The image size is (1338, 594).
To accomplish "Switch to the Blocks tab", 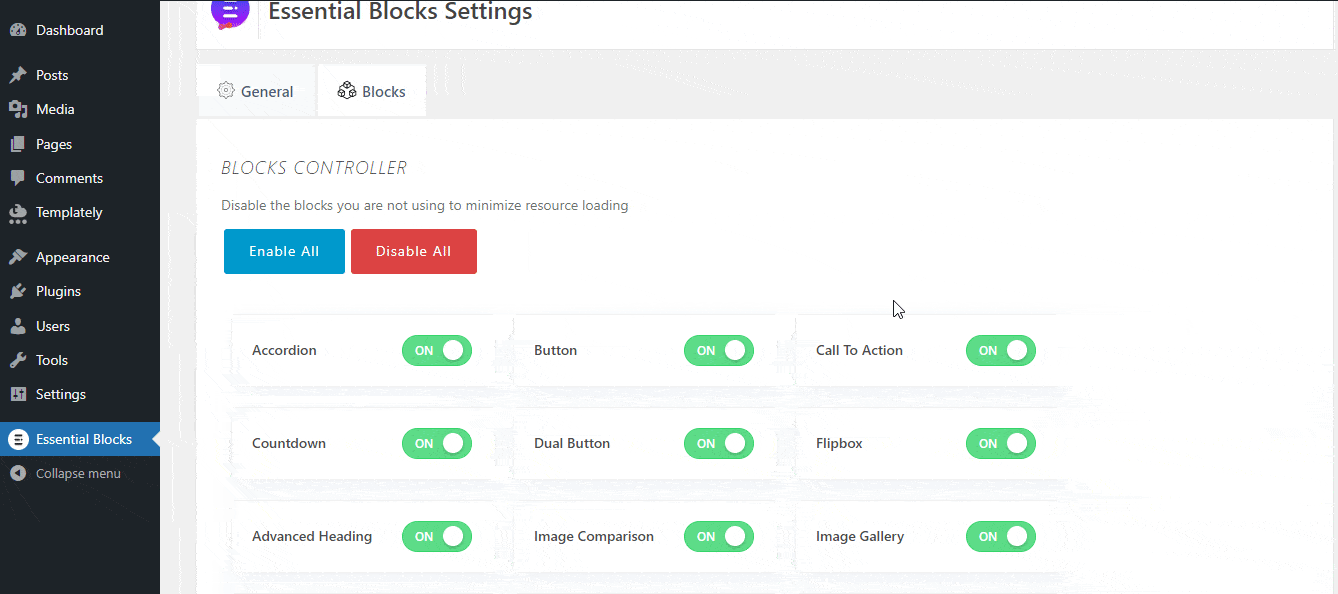I will tap(372, 91).
